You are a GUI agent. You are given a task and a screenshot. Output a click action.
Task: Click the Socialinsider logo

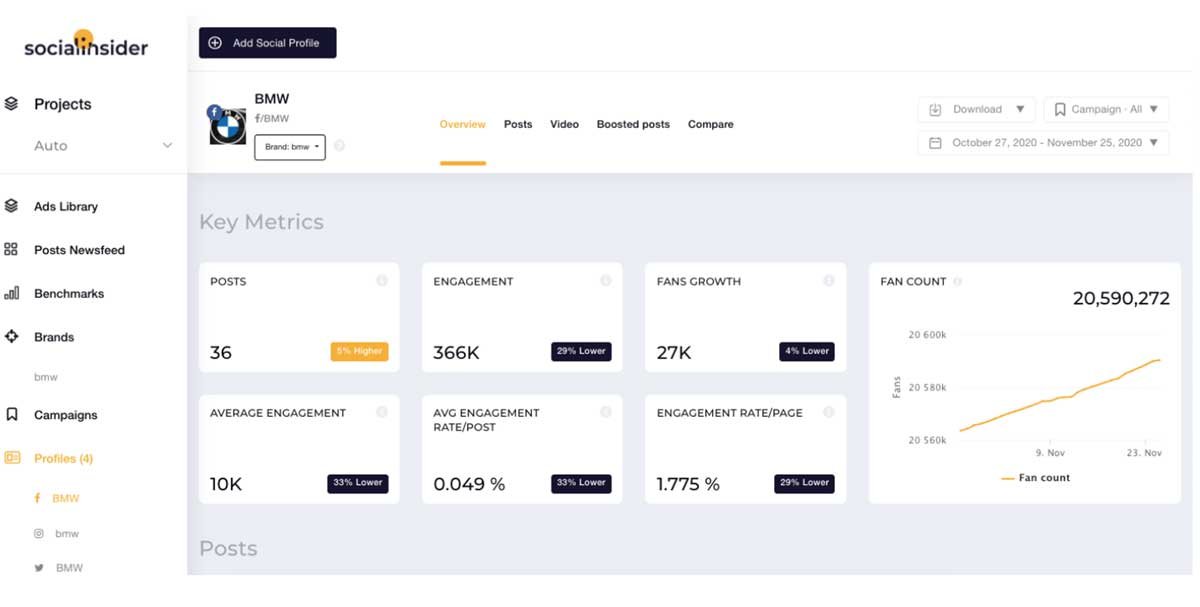86,44
